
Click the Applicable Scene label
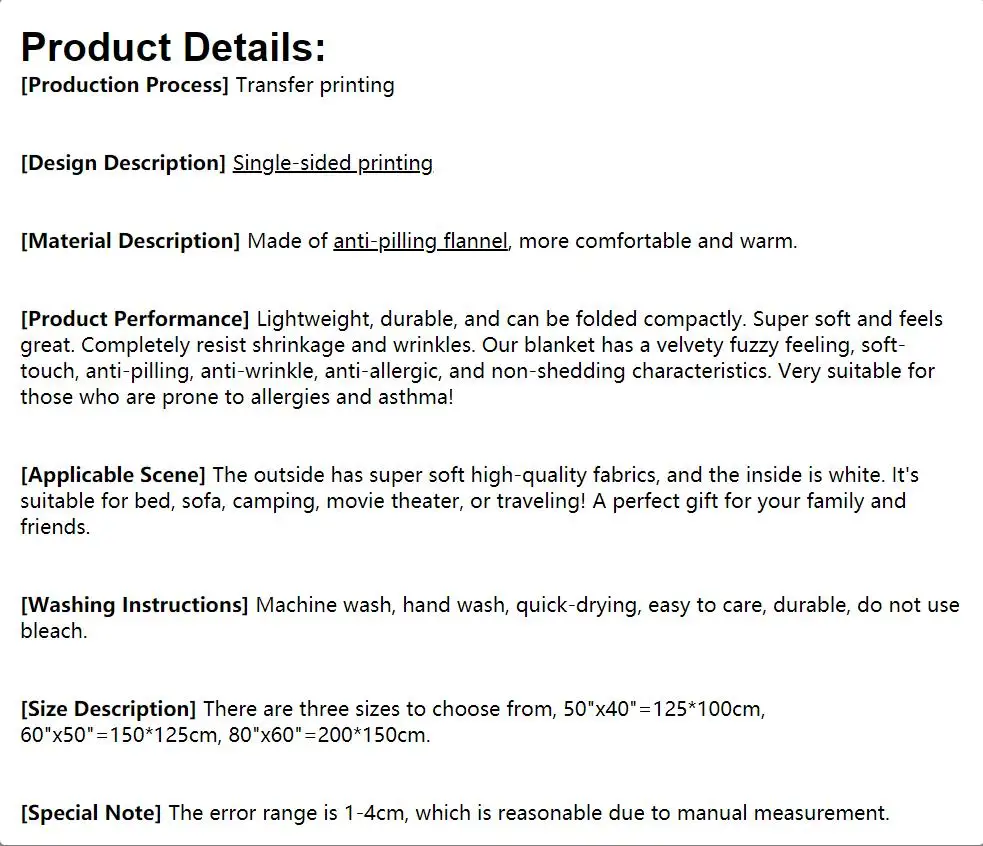[113, 475]
